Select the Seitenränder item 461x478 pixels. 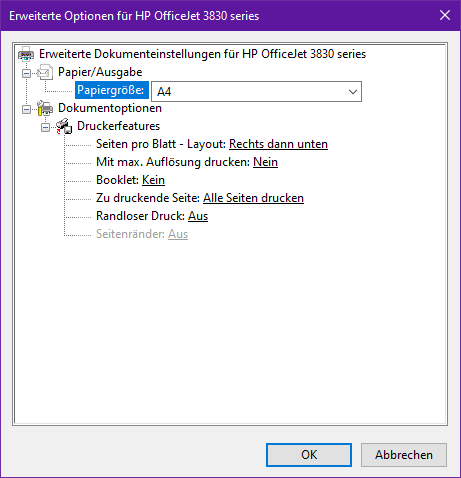coord(142,234)
